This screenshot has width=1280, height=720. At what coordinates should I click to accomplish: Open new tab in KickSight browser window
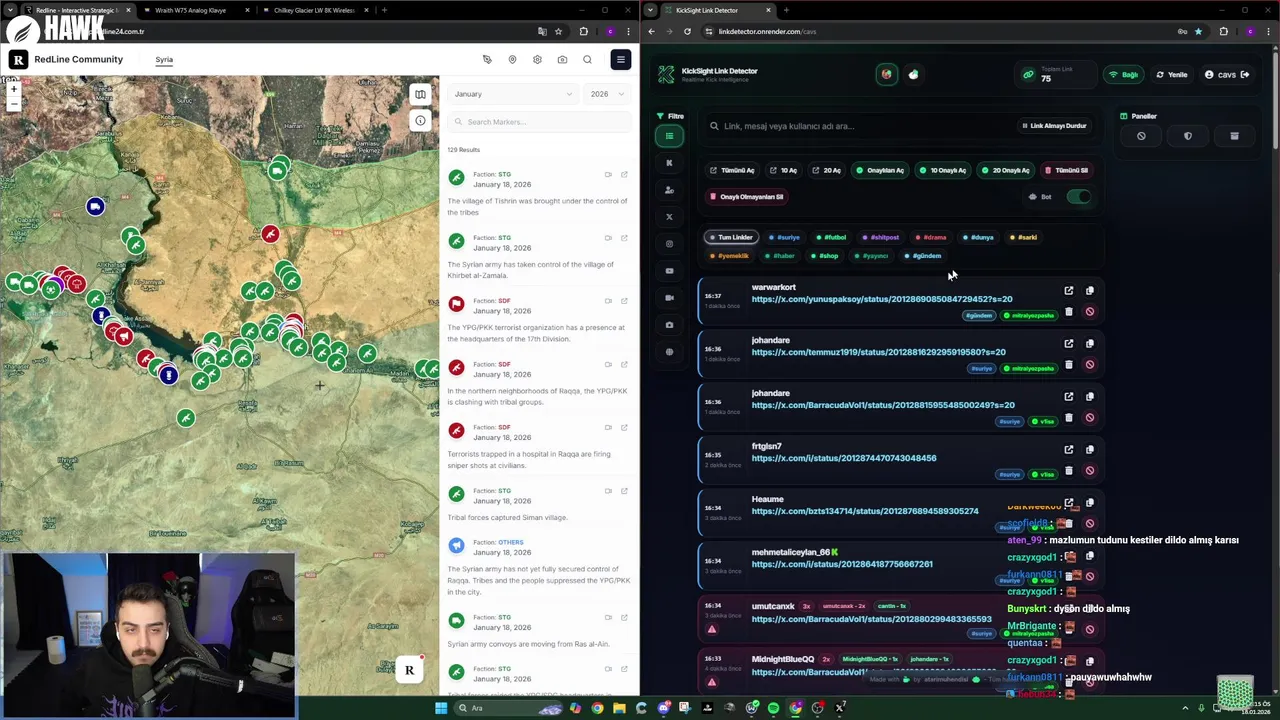pos(786,10)
